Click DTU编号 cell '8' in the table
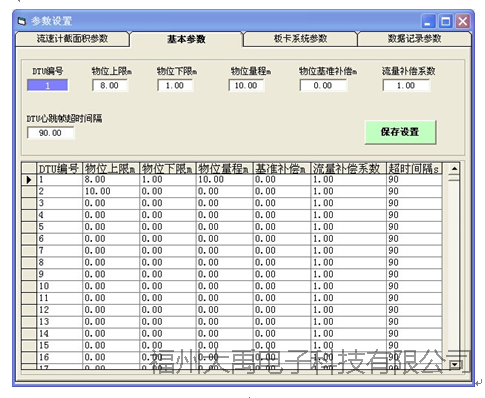 tap(59, 263)
